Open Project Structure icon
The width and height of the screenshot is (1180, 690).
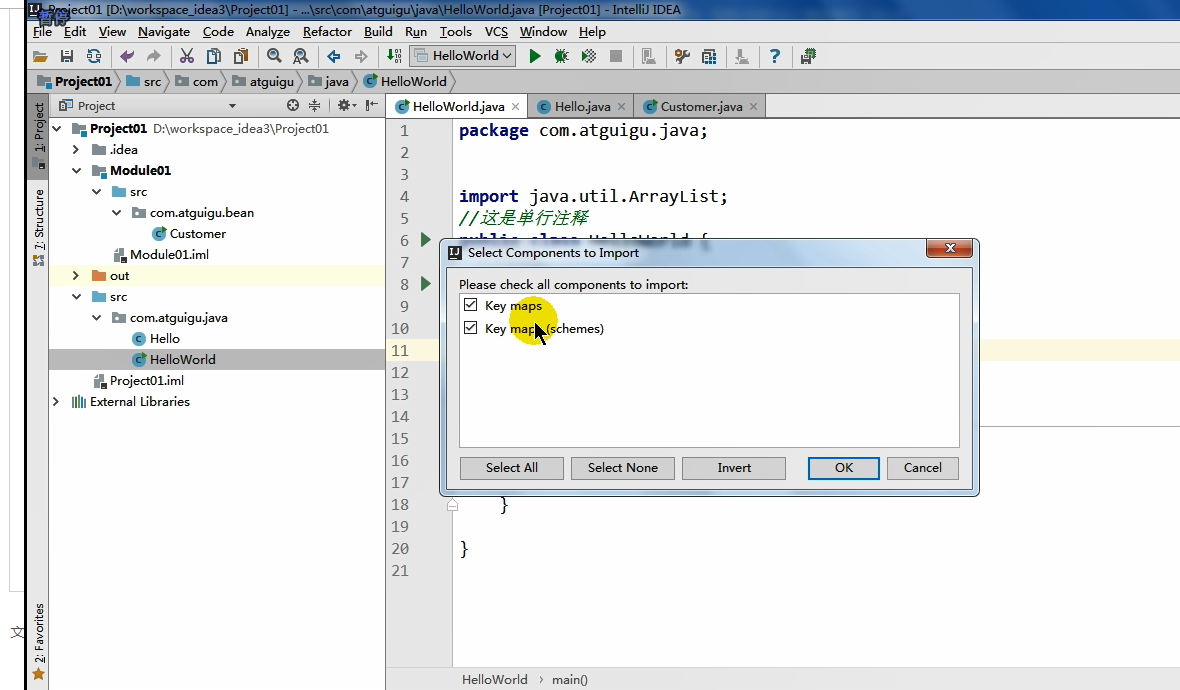tap(709, 56)
